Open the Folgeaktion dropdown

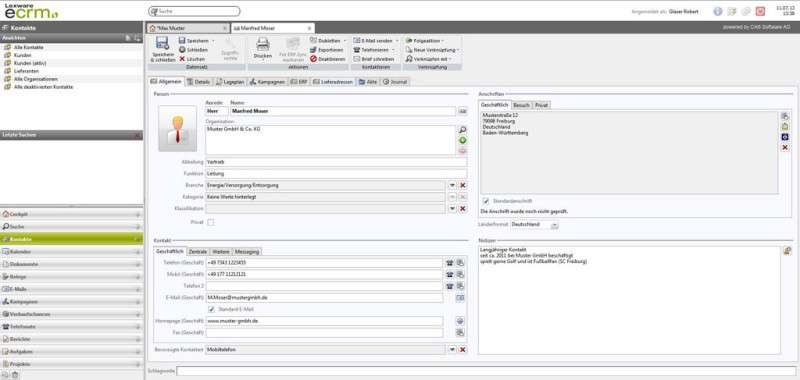pos(442,40)
